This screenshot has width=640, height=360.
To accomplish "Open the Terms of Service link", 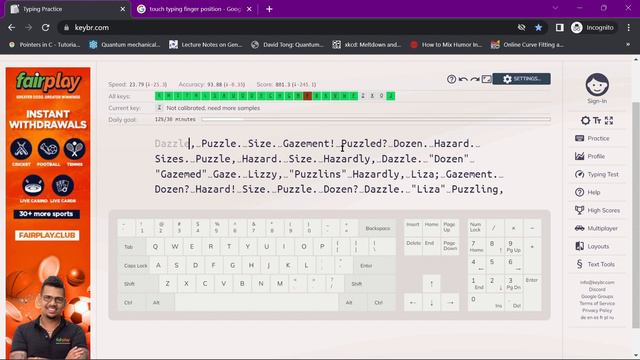I will point(597,303).
